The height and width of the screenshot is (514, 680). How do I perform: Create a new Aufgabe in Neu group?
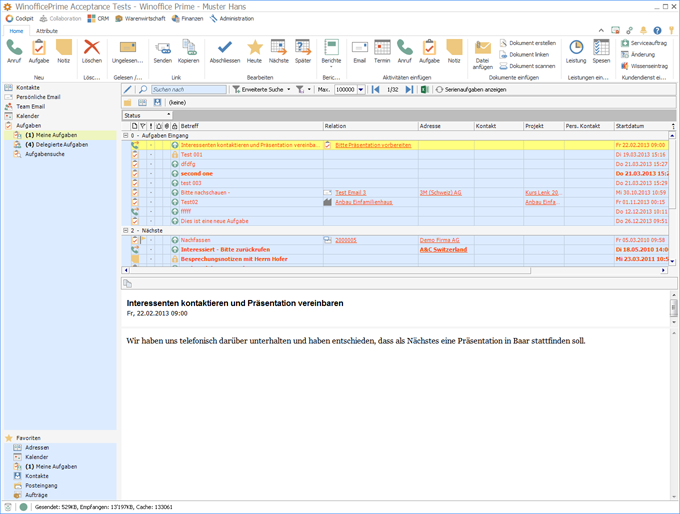point(39,52)
